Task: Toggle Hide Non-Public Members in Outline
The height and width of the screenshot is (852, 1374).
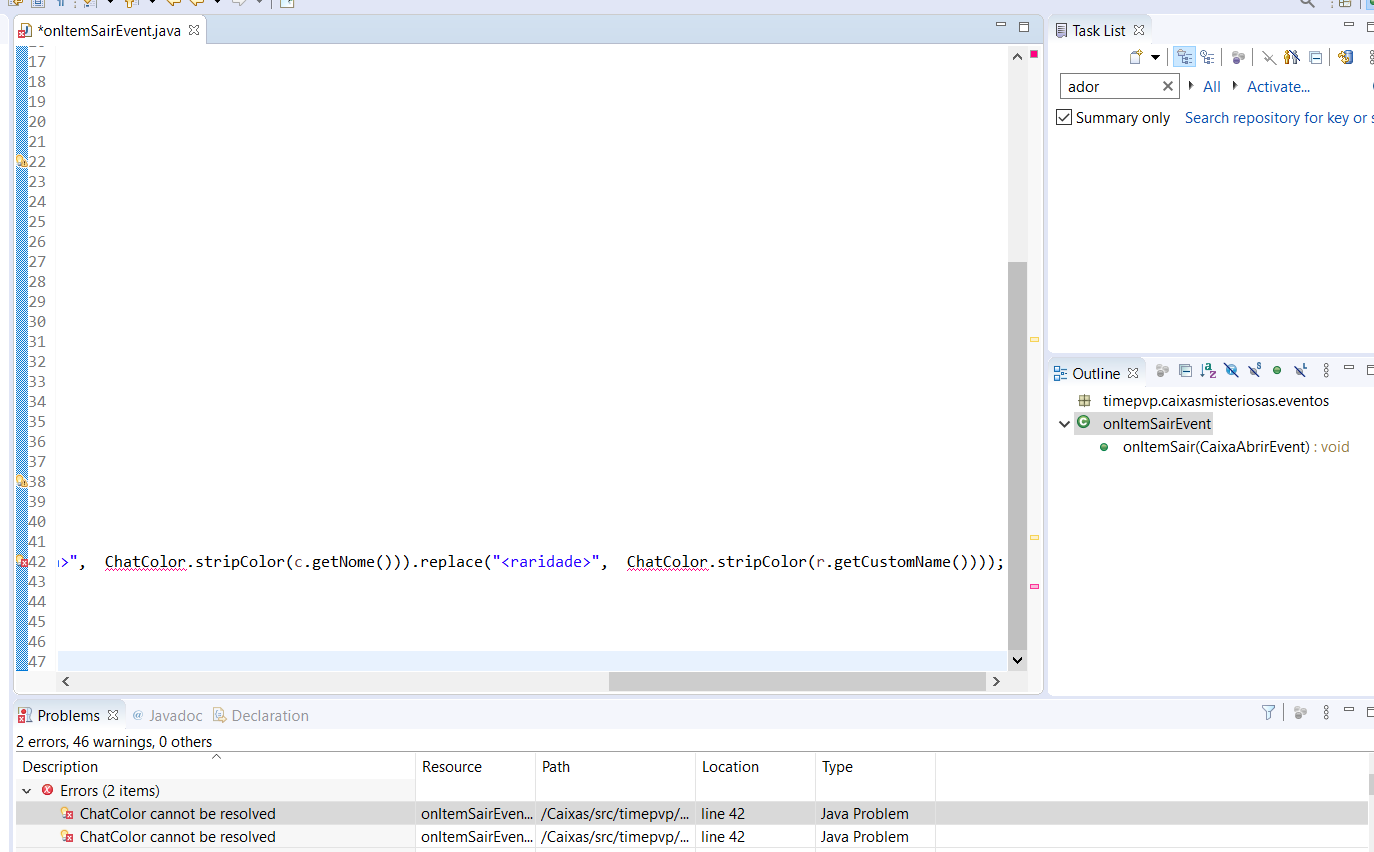Action: coord(1277,370)
